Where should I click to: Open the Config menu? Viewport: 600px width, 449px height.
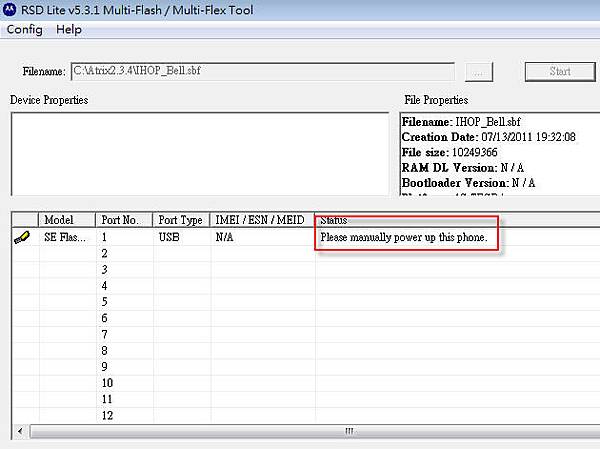(24, 29)
